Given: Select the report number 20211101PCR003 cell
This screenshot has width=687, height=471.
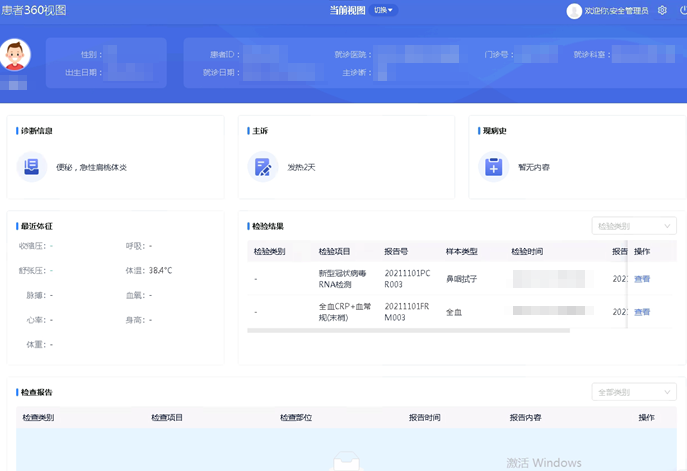Looking at the screenshot, I should pos(407,279).
